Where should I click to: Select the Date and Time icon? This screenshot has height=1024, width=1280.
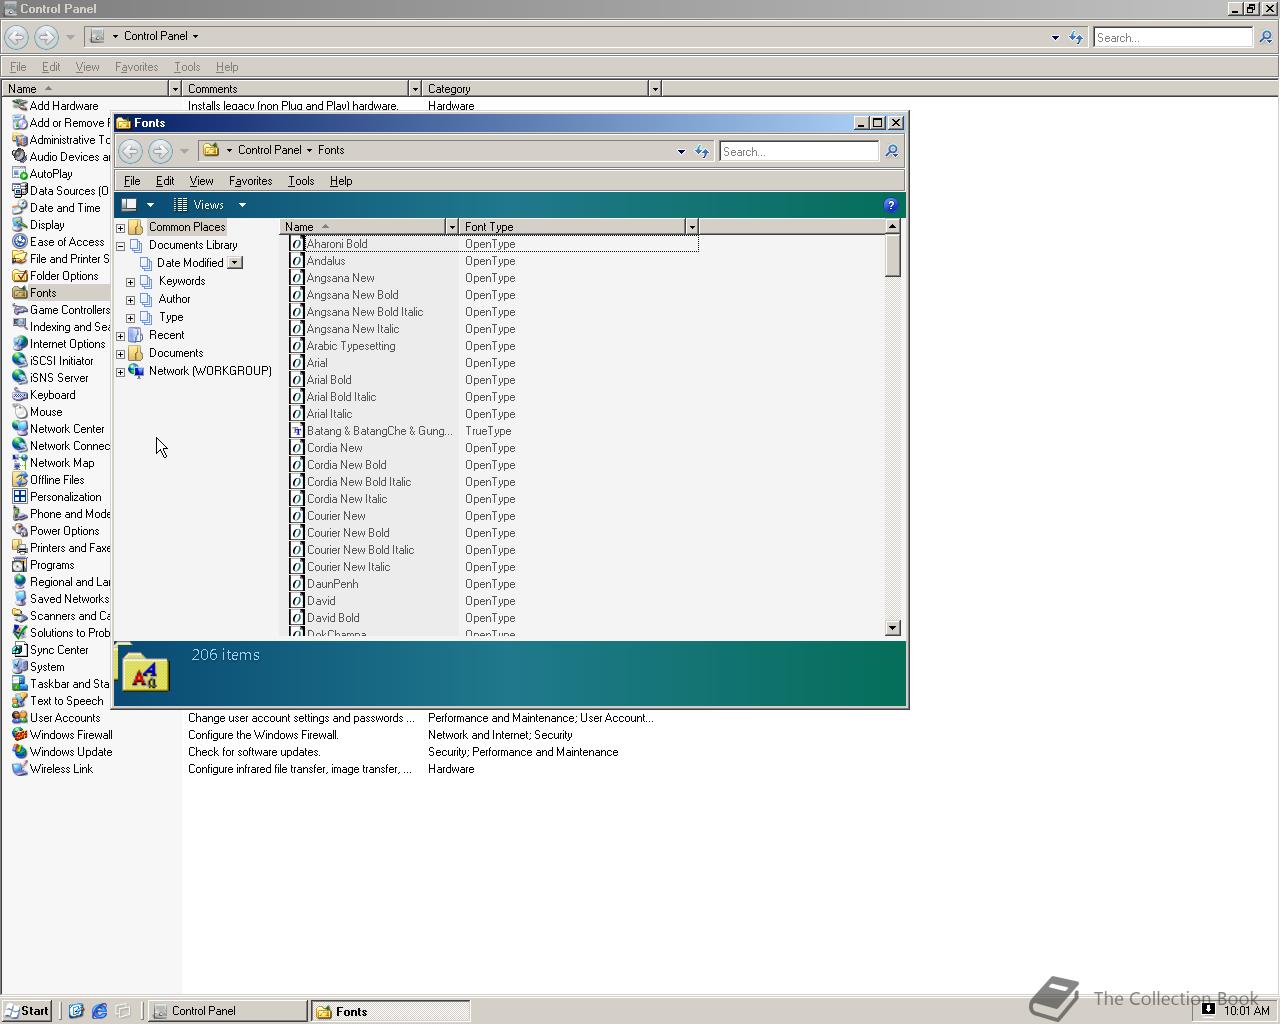click(x=20, y=208)
